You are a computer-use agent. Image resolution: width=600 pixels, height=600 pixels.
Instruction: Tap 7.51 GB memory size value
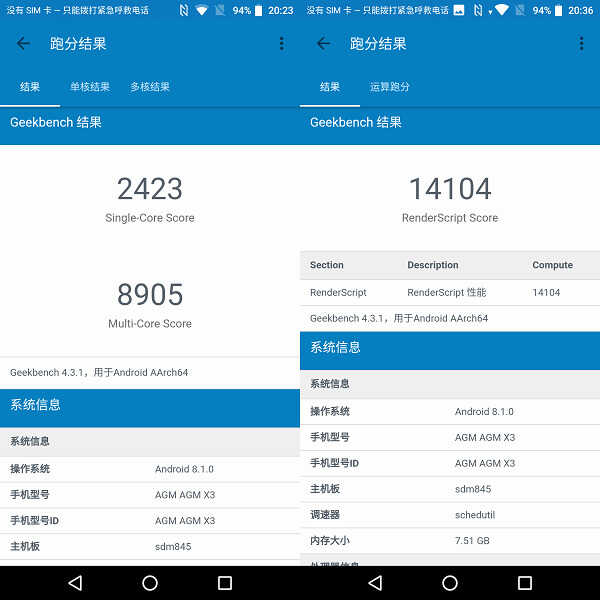pos(472,541)
